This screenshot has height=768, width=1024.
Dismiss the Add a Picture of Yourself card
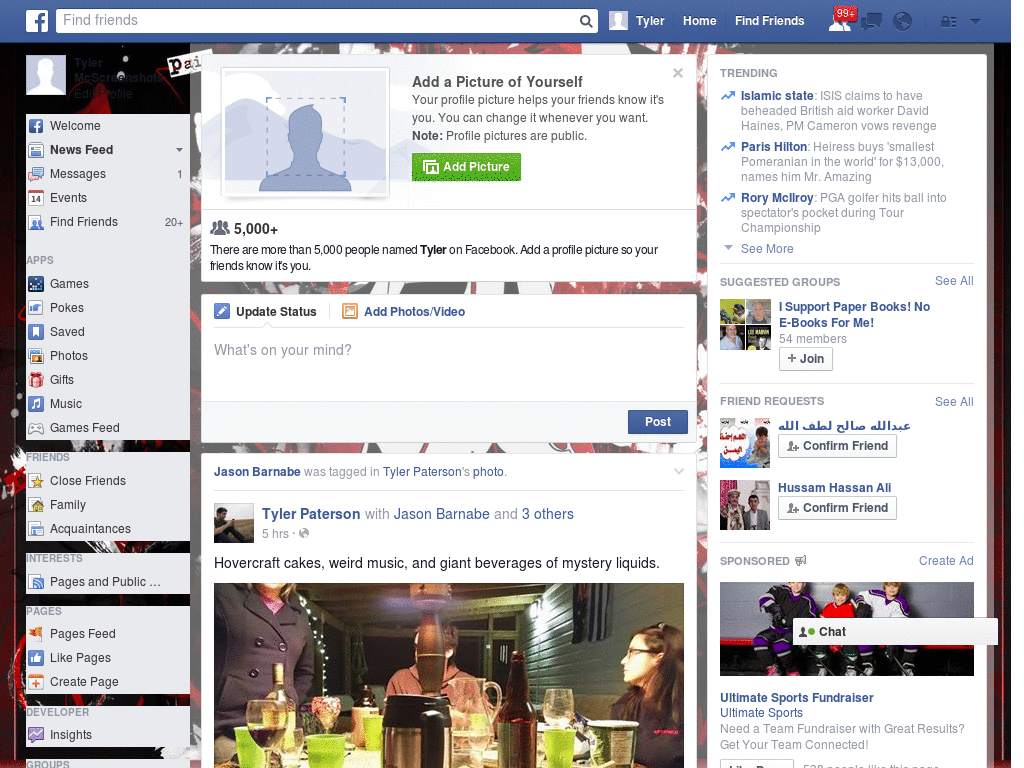pyautogui.click(x=678, y=73)
